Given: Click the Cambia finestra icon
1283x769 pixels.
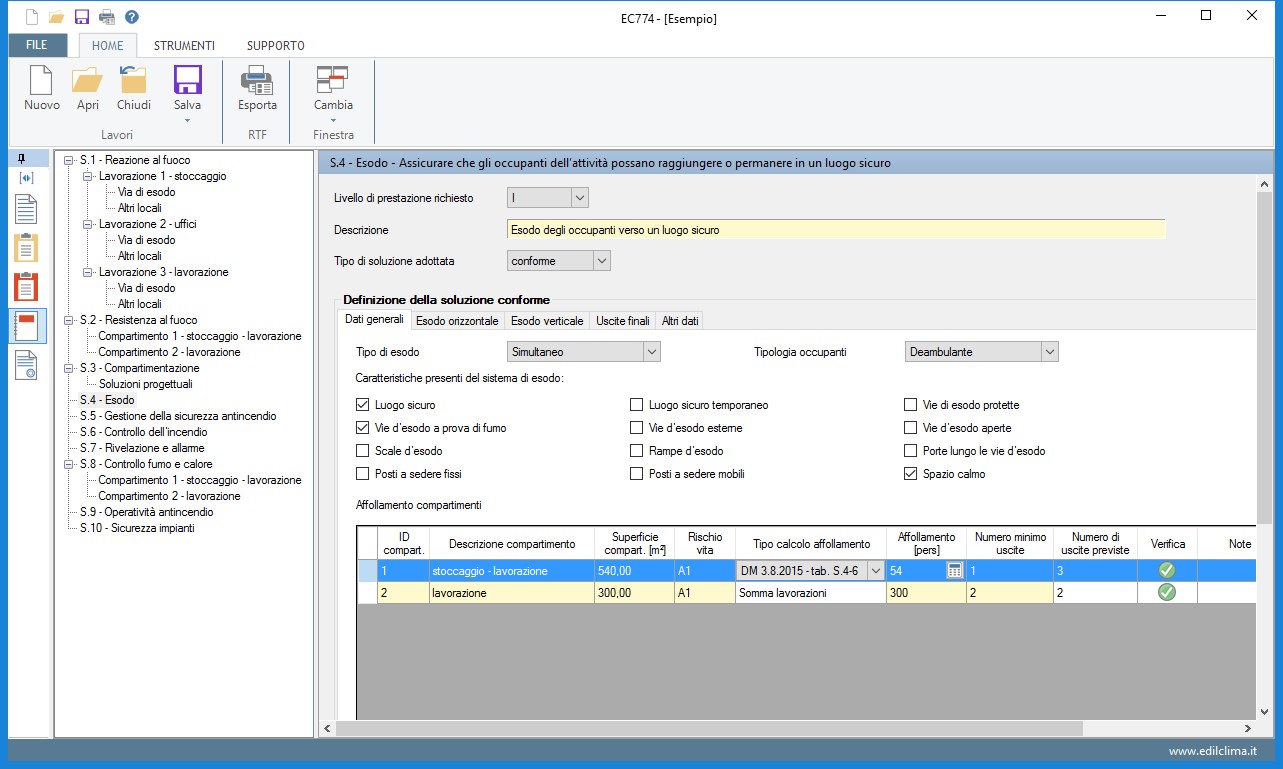Looking at the screenshot, I should [x=332, y=81].
